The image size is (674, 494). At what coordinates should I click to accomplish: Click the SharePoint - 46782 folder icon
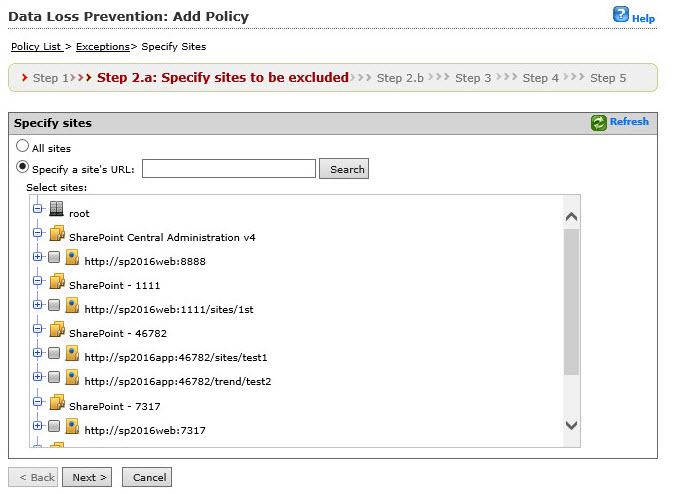point(57,331)
